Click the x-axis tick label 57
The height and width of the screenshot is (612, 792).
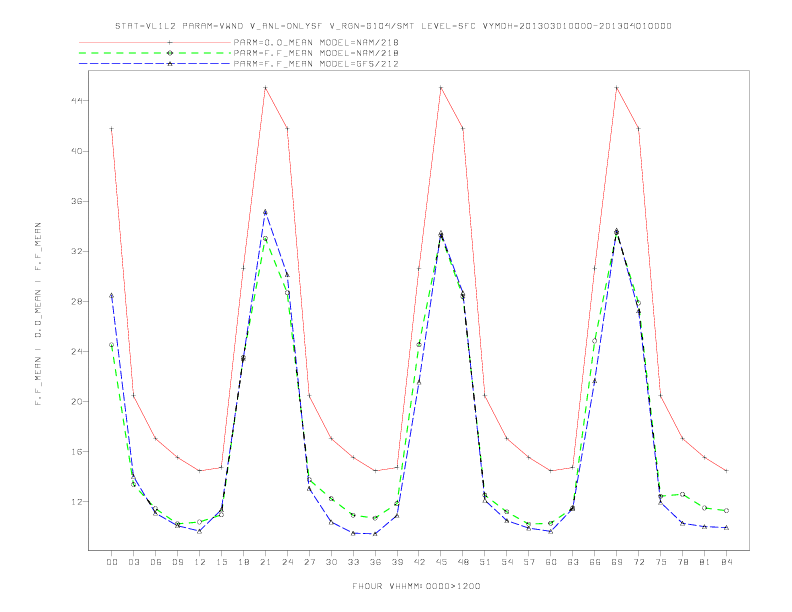[x=528, y=562]
